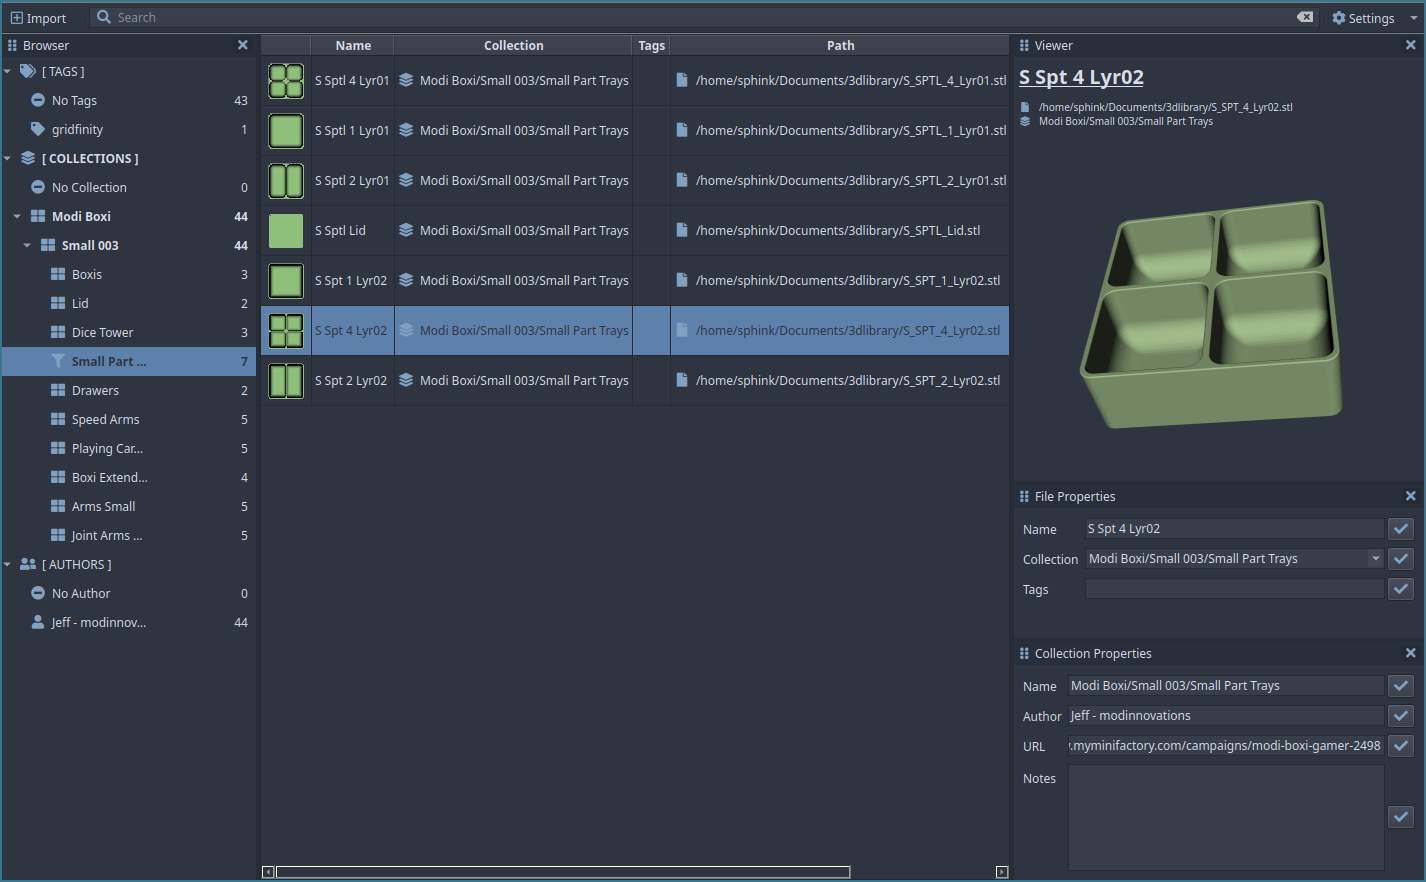Open the Collection dropdown in File Properties
Viewport: 1426px width, 882px height.
1376,559
